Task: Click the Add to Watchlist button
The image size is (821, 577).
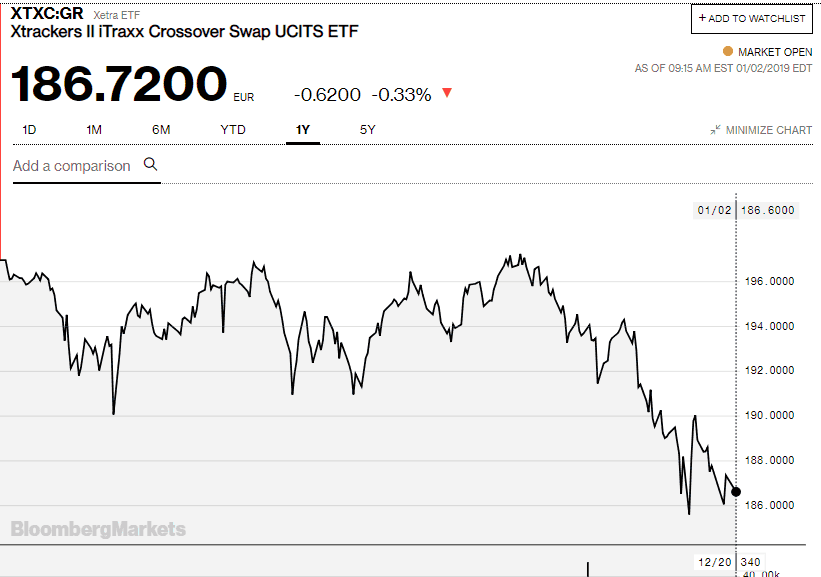Action: 751,19
